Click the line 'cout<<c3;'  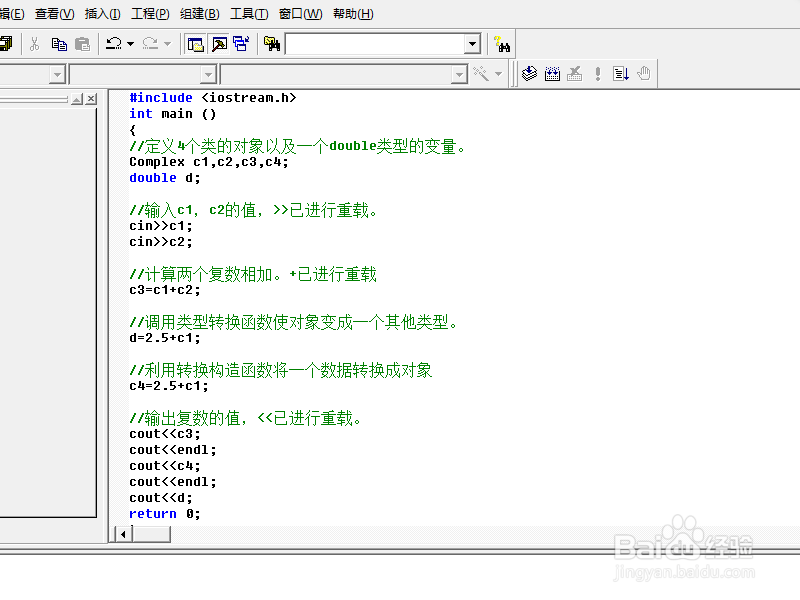[164, 434]
